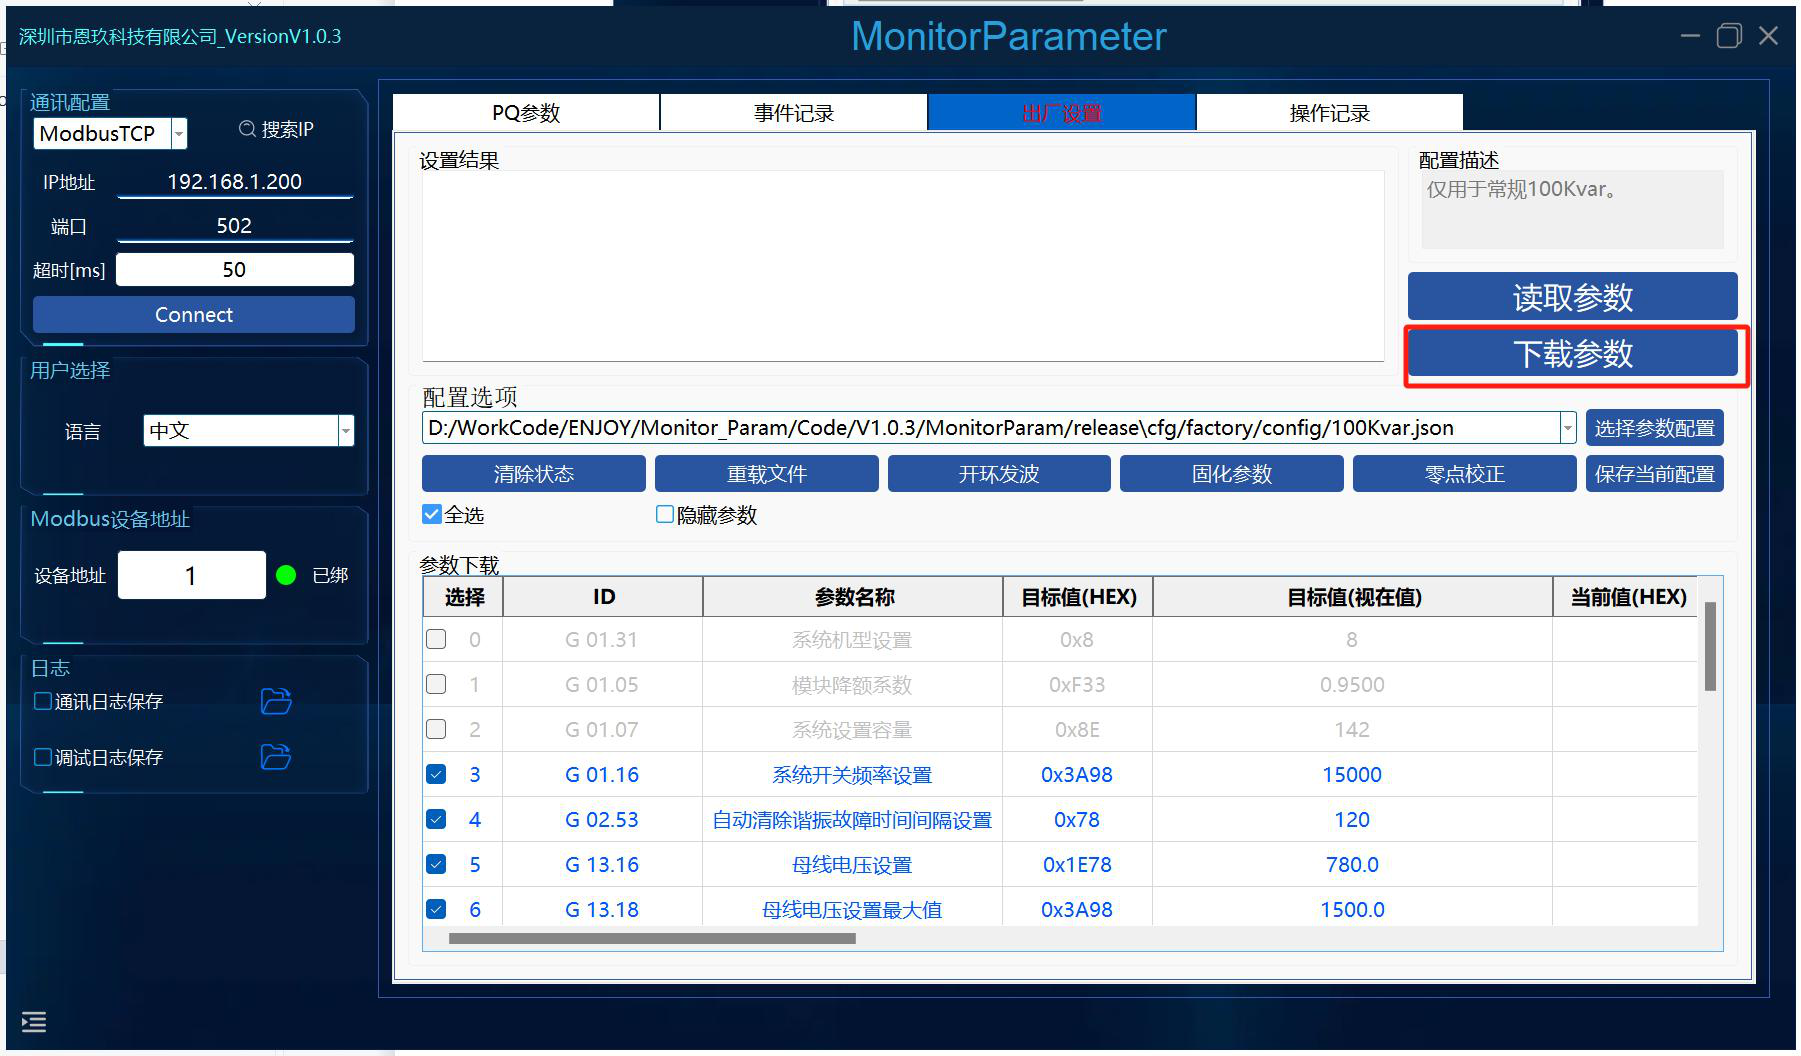Screen dimensions: 1801x1056
Task: Focus the IP地址 input field
Action: (x=235, y=182)
